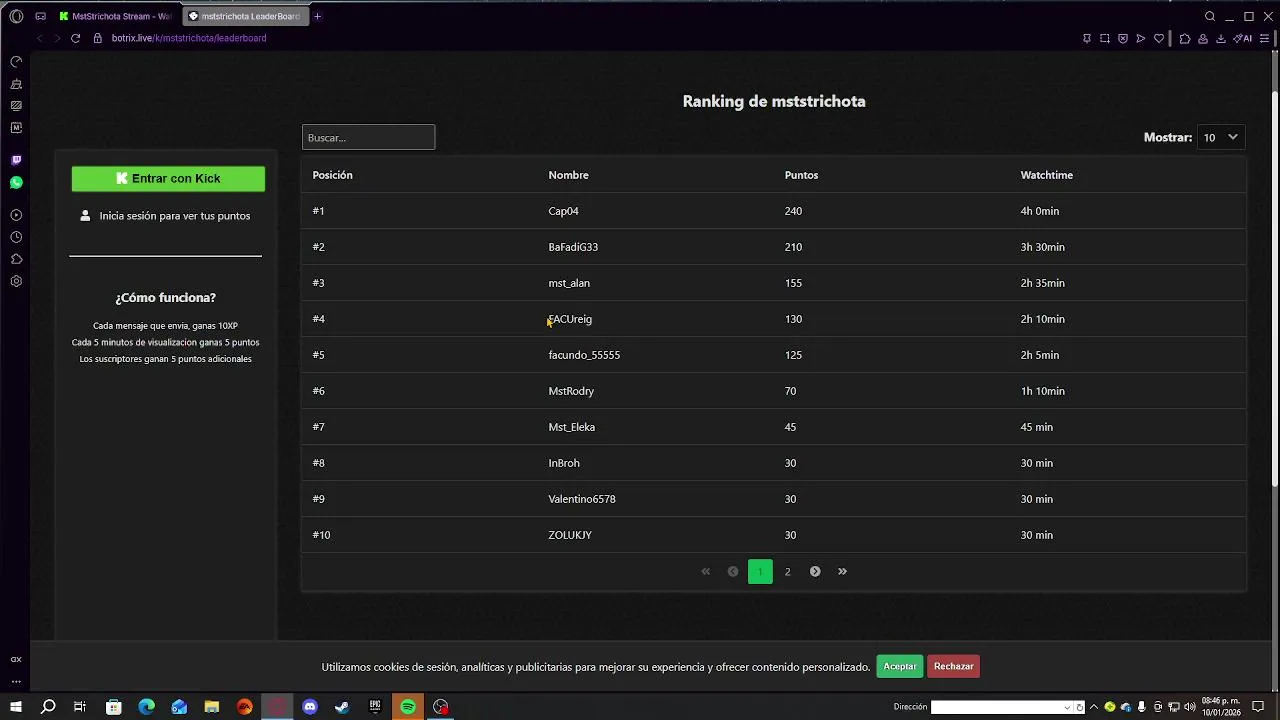Search tabs with magnifier icon
This screenshot has width=1280, height=720.
(x=1210, y=16)
